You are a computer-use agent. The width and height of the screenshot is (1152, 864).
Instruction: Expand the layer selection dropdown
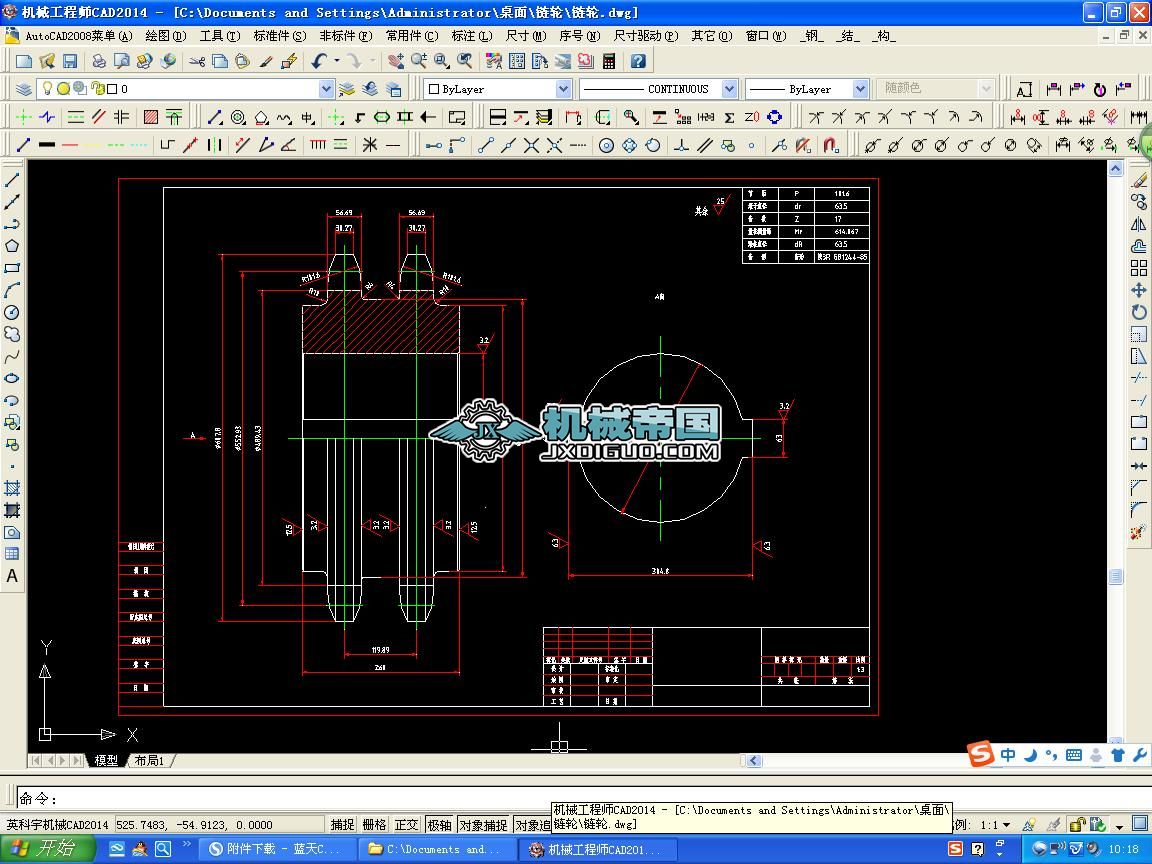point(326,89)
